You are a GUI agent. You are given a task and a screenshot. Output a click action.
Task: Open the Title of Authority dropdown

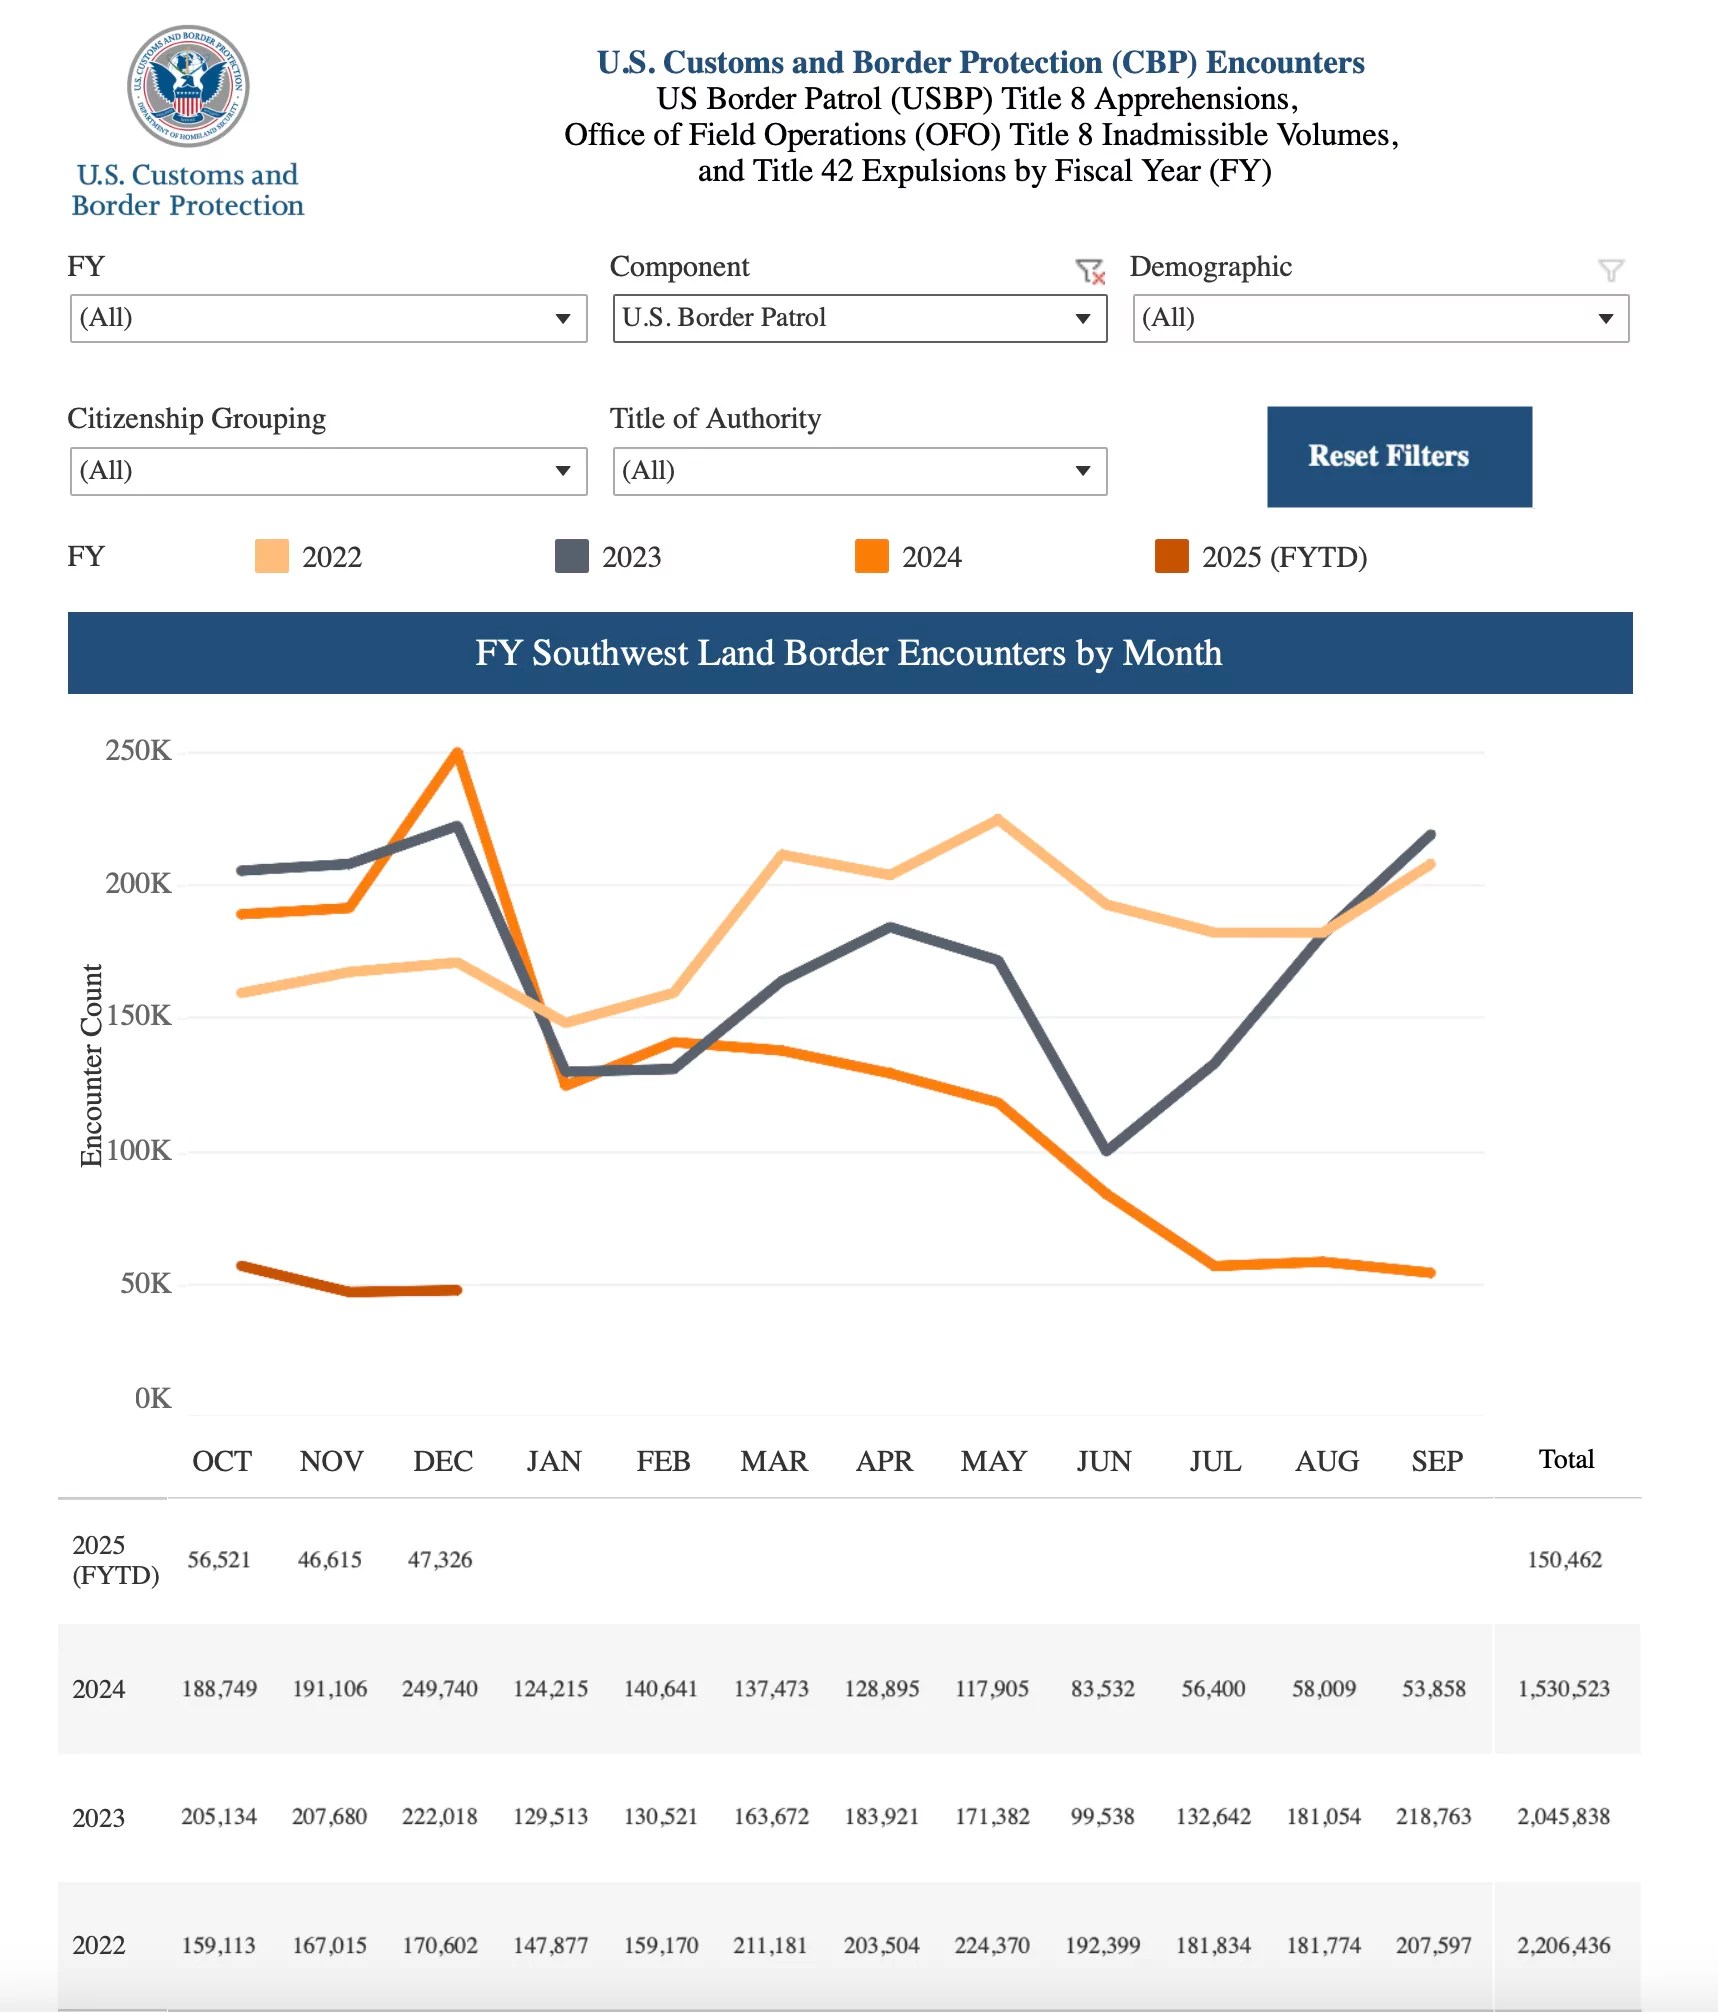(860, 471)
